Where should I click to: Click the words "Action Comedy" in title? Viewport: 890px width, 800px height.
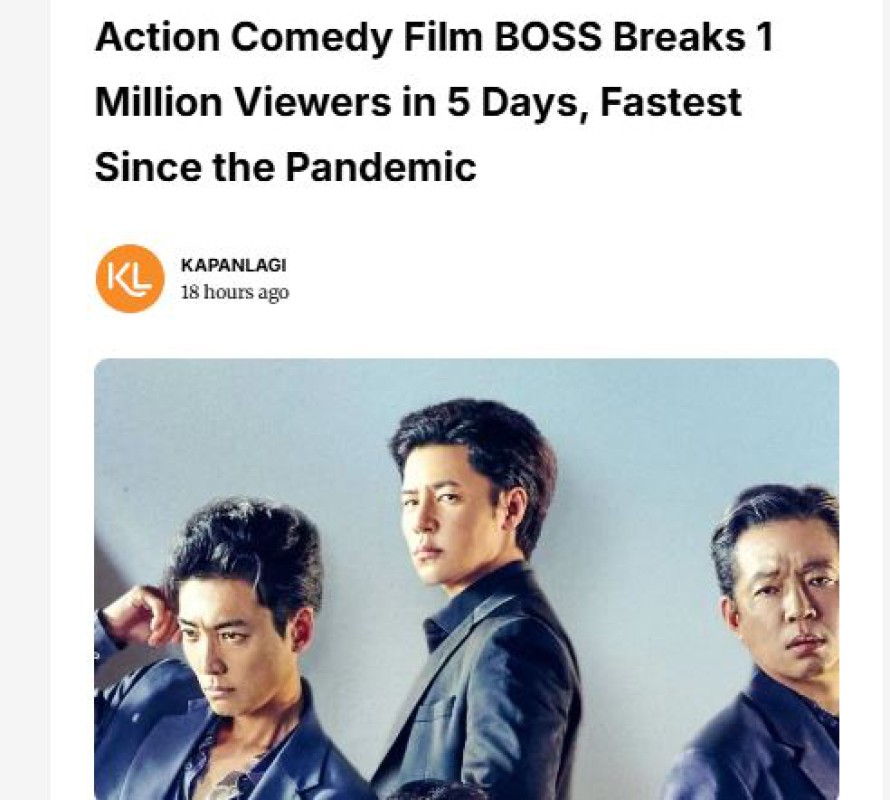point(244,38)
